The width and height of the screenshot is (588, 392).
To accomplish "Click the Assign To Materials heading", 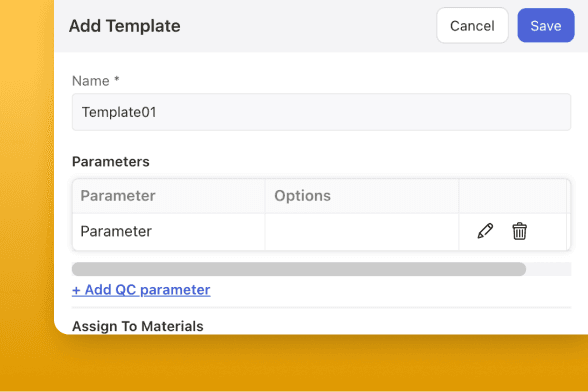I will click(138, 326).
